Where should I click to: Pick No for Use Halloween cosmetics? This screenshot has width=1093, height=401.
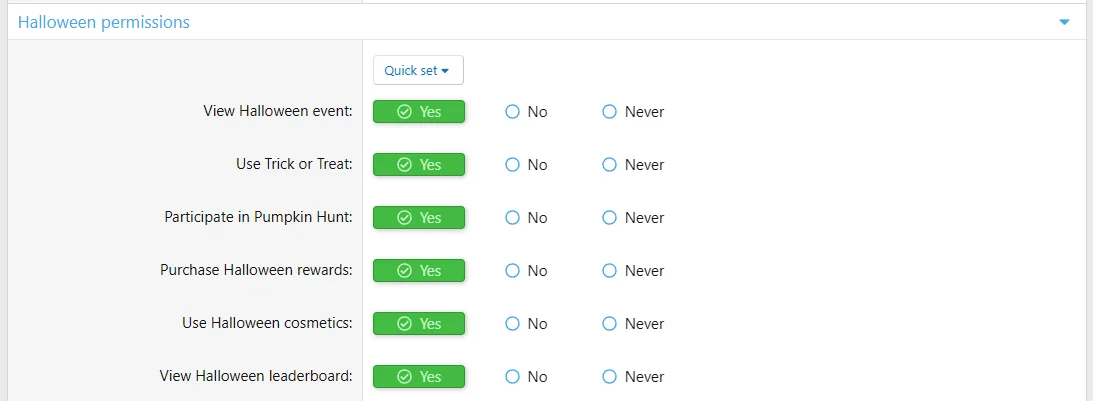point(526,324)
